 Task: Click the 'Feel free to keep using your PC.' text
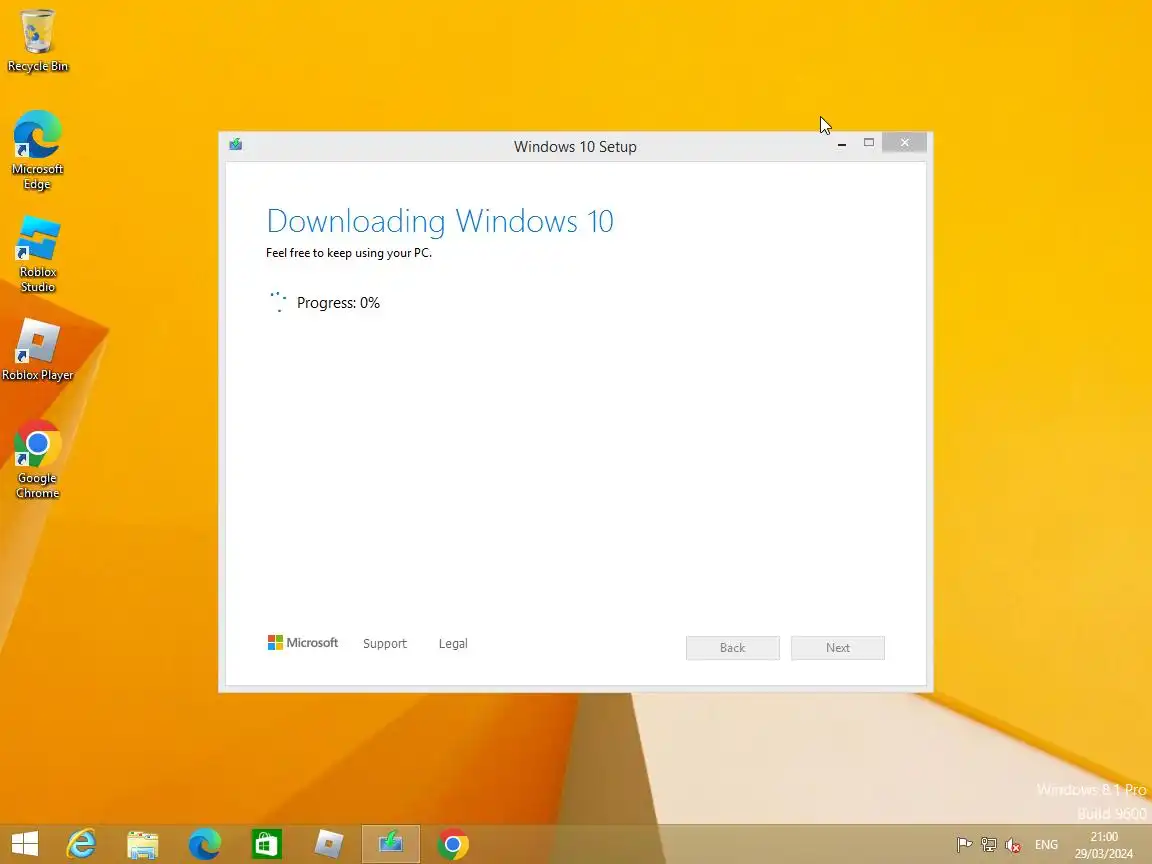[x=349, y=253]
